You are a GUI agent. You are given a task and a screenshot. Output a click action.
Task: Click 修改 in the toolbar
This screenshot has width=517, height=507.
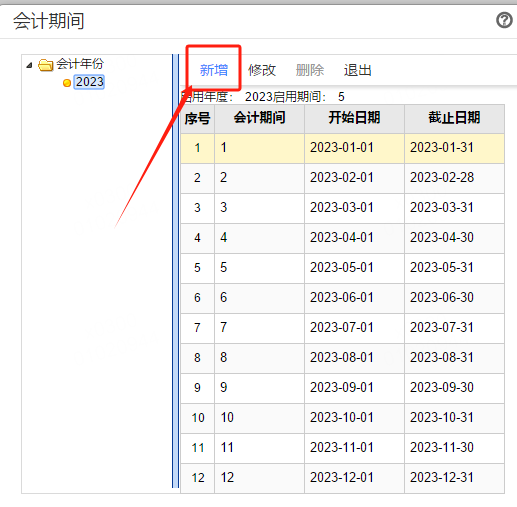click(x=262, y=70)
